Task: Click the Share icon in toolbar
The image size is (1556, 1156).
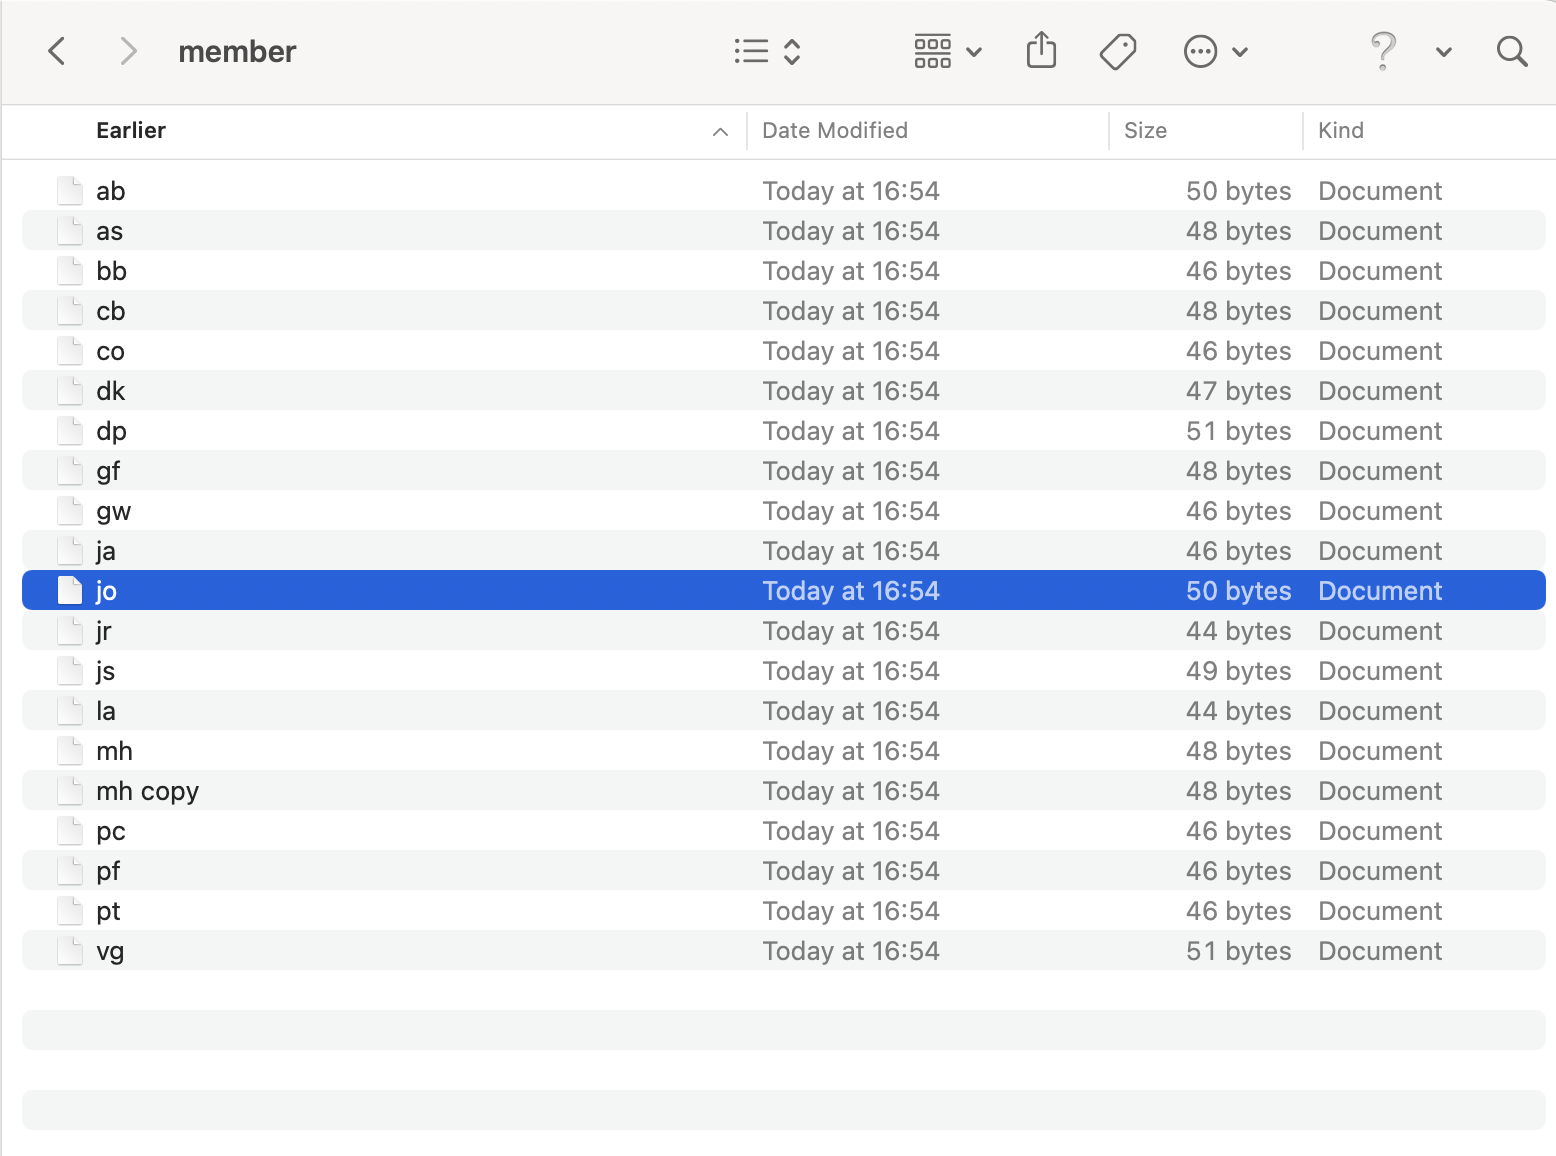Action: pyautogui.click(x=1041, y=51)
